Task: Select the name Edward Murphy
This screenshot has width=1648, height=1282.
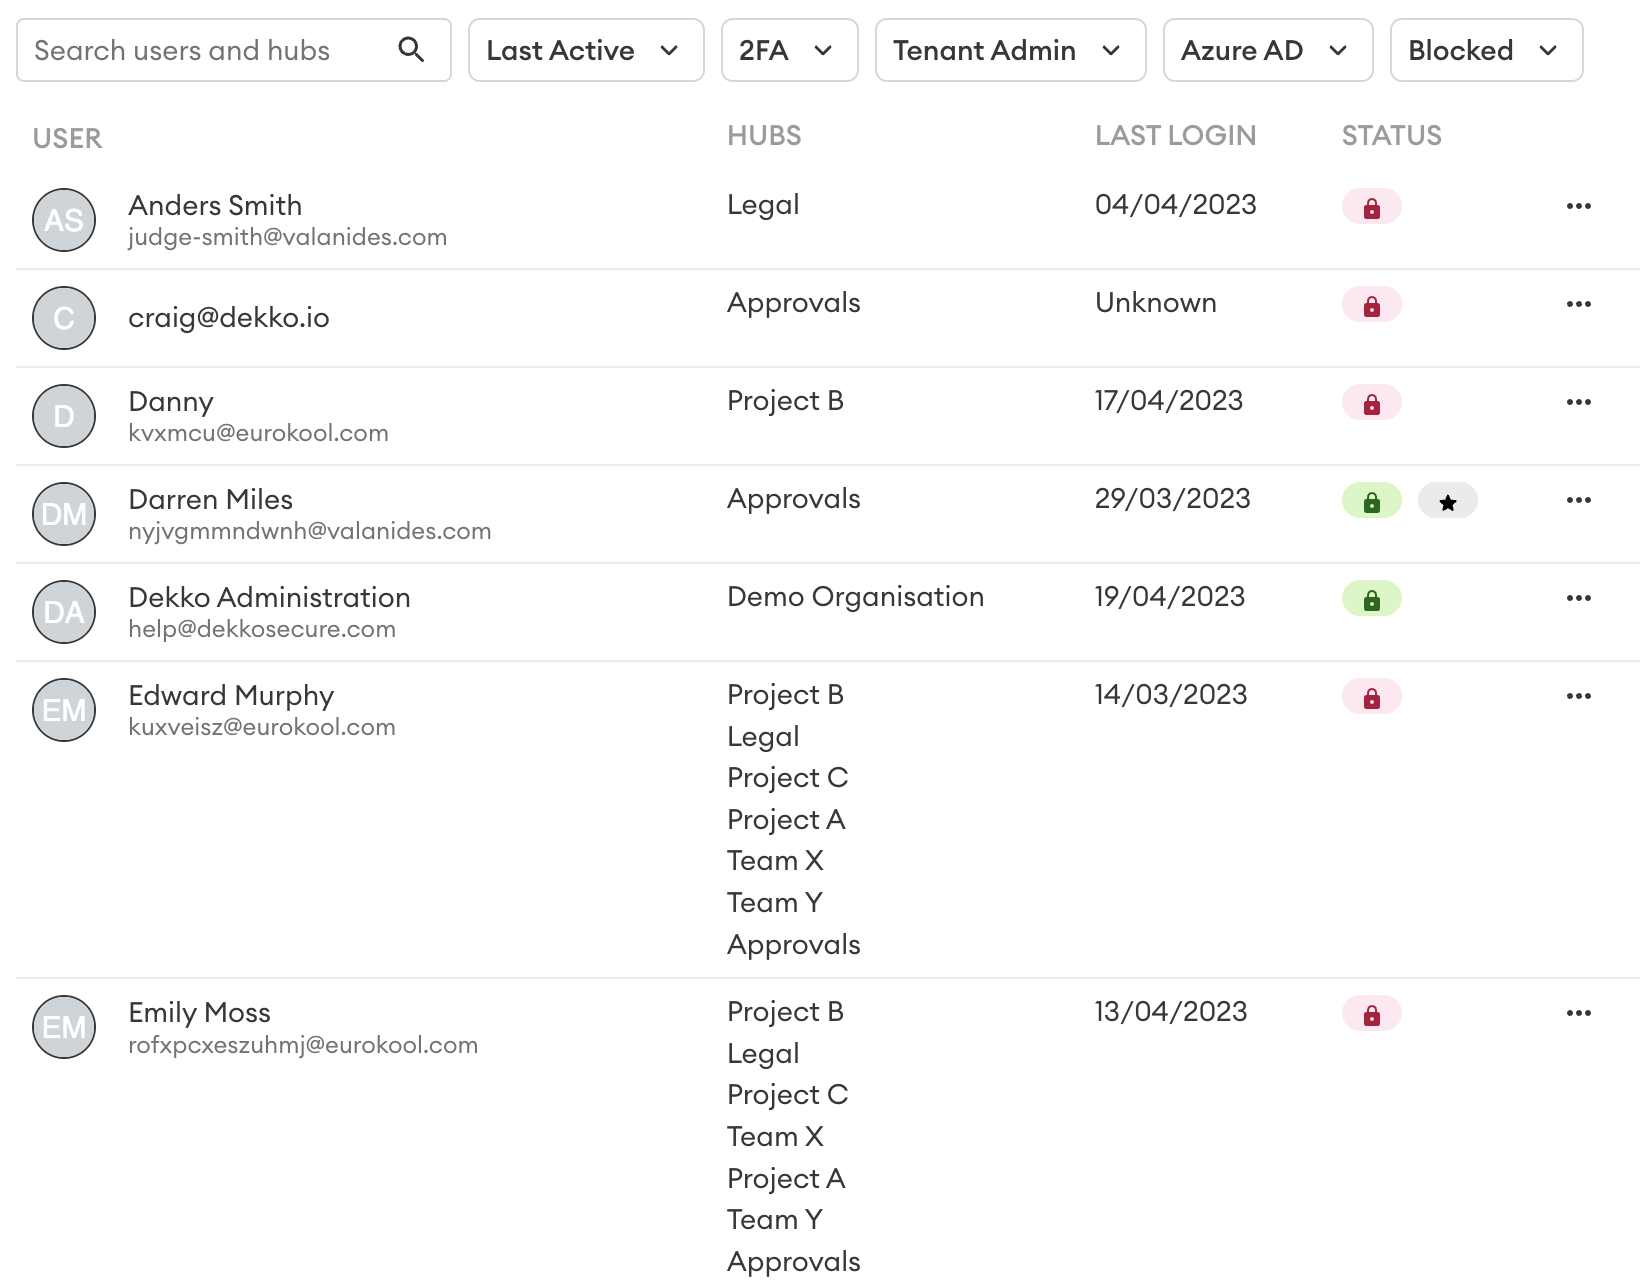Action: [x=231, y=696]
